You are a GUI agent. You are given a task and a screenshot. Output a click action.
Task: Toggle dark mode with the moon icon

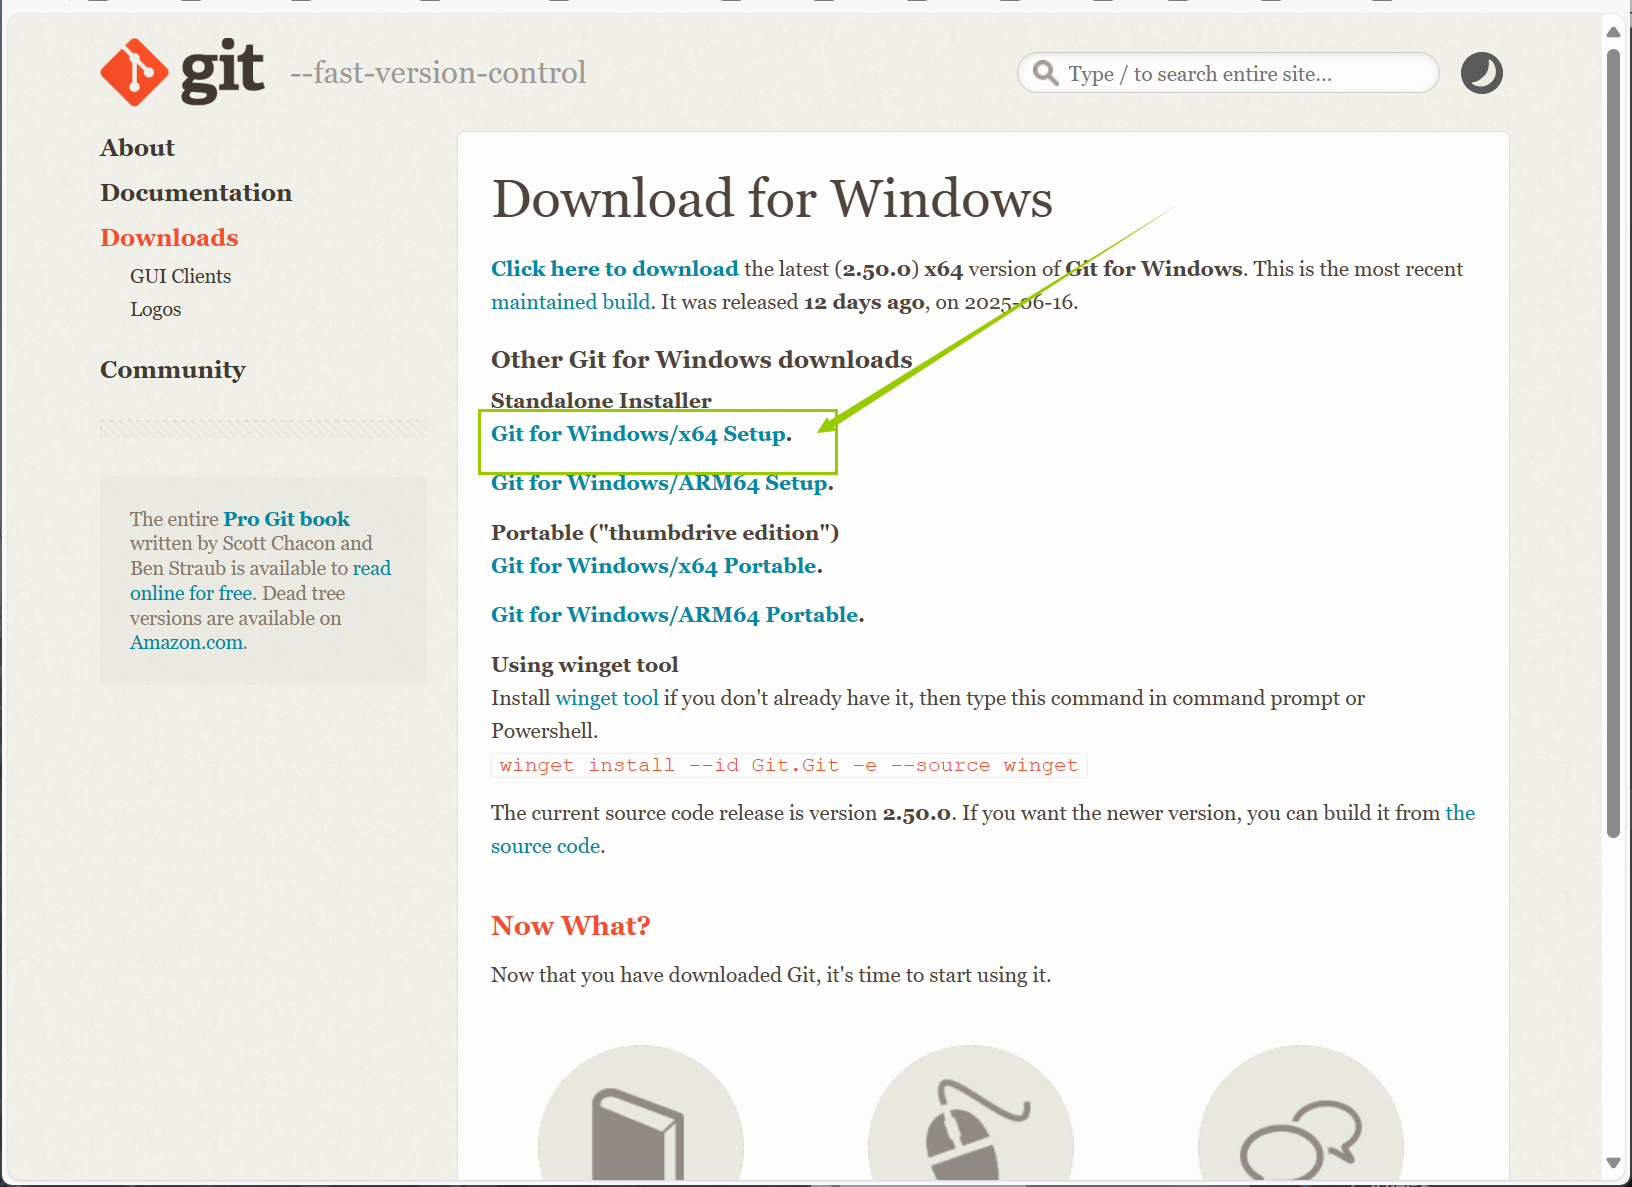coord(1481,73)
